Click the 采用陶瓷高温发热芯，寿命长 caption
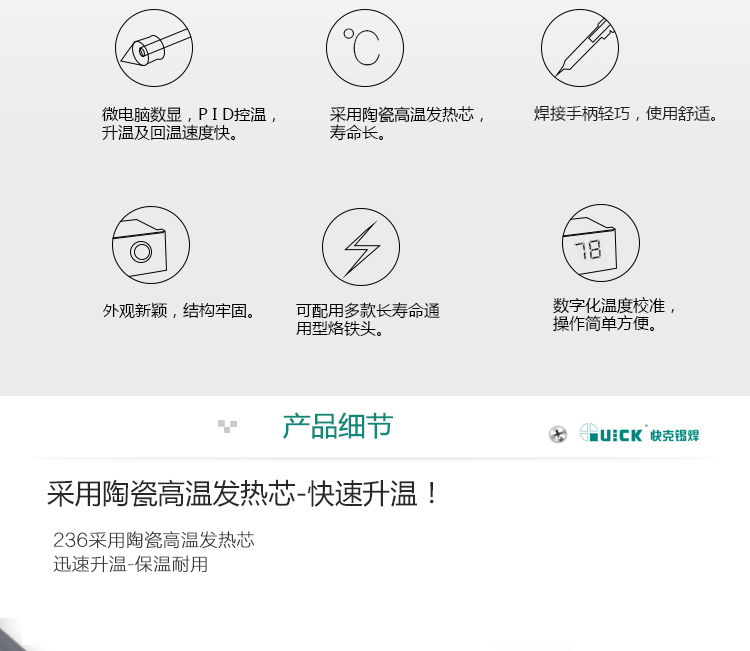This screenshot has height=651, width=750. tap(407, 123)
